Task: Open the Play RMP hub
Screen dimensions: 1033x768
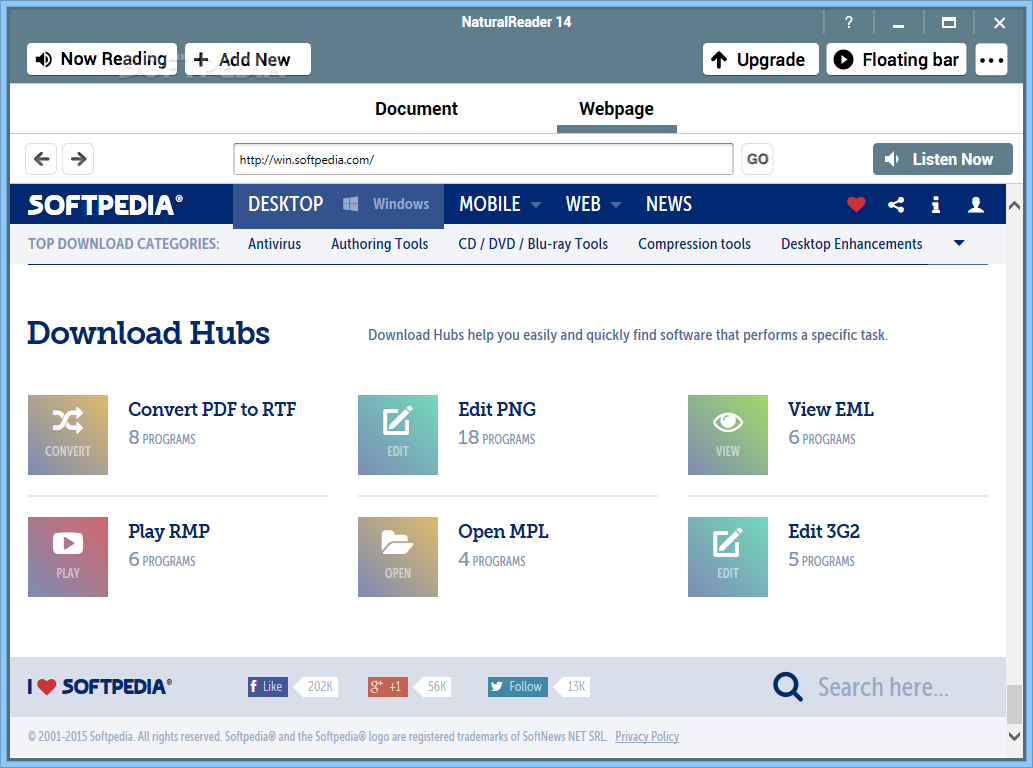Action: click(169, 532)
